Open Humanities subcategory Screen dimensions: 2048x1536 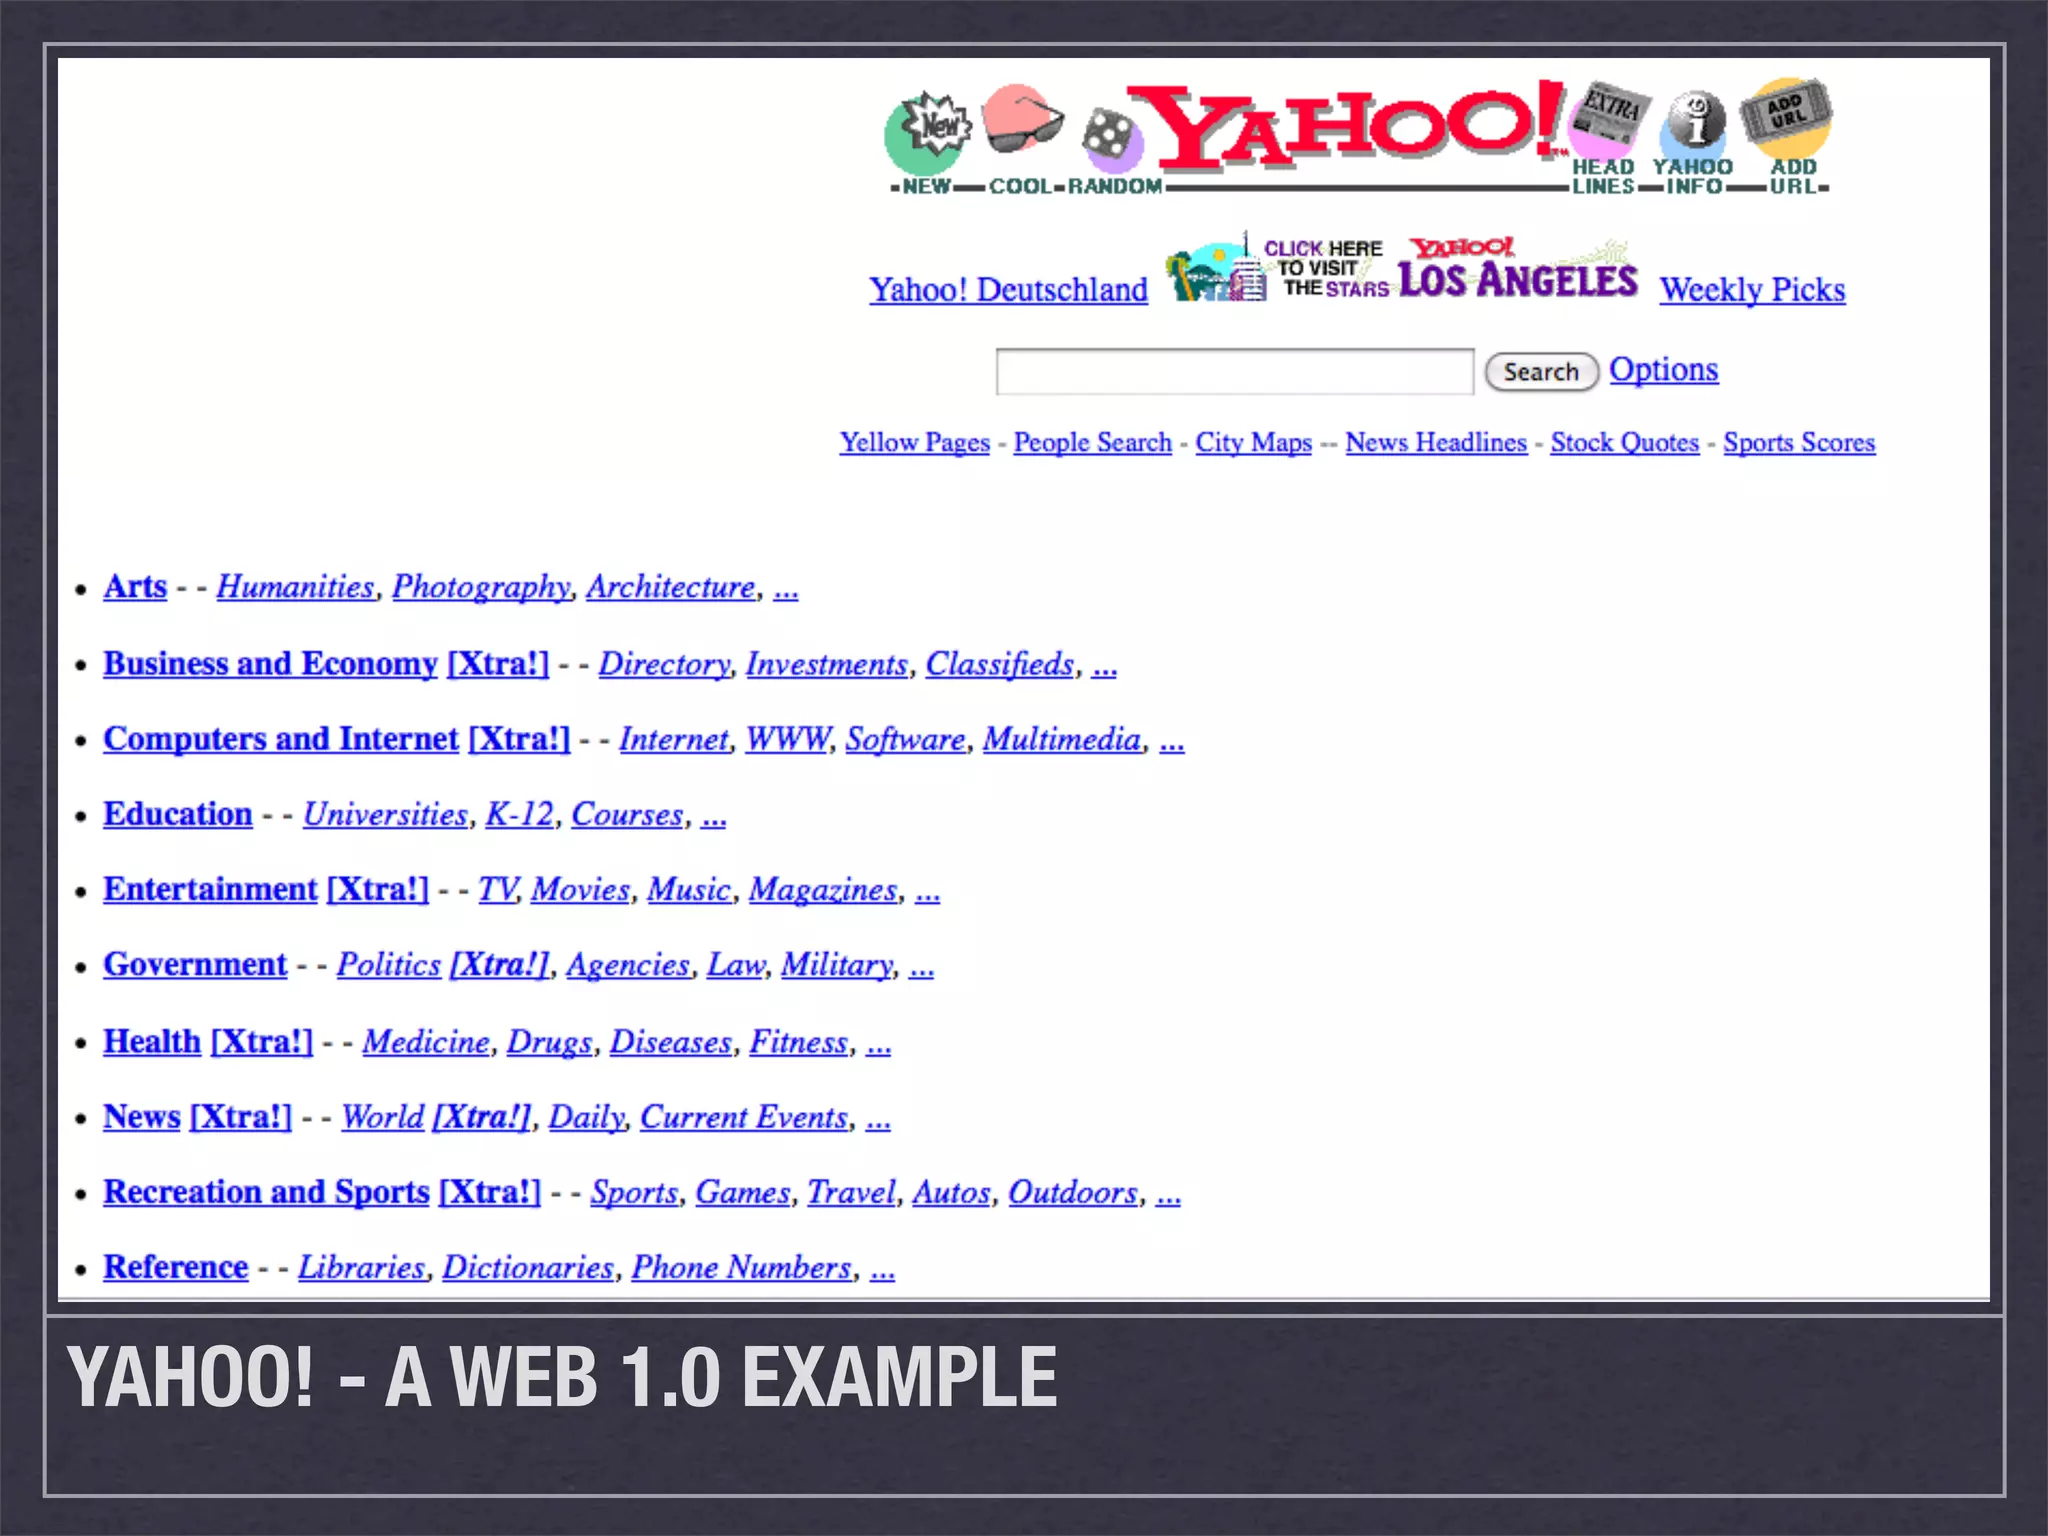point(295,587)
